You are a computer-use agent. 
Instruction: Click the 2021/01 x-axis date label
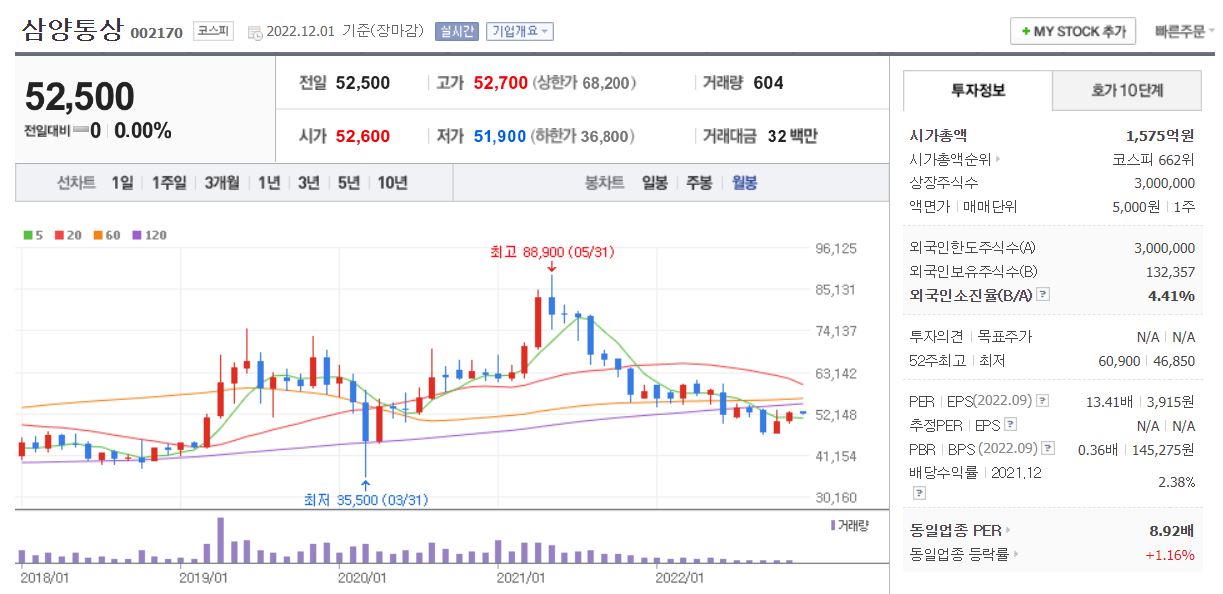point(521,577)
